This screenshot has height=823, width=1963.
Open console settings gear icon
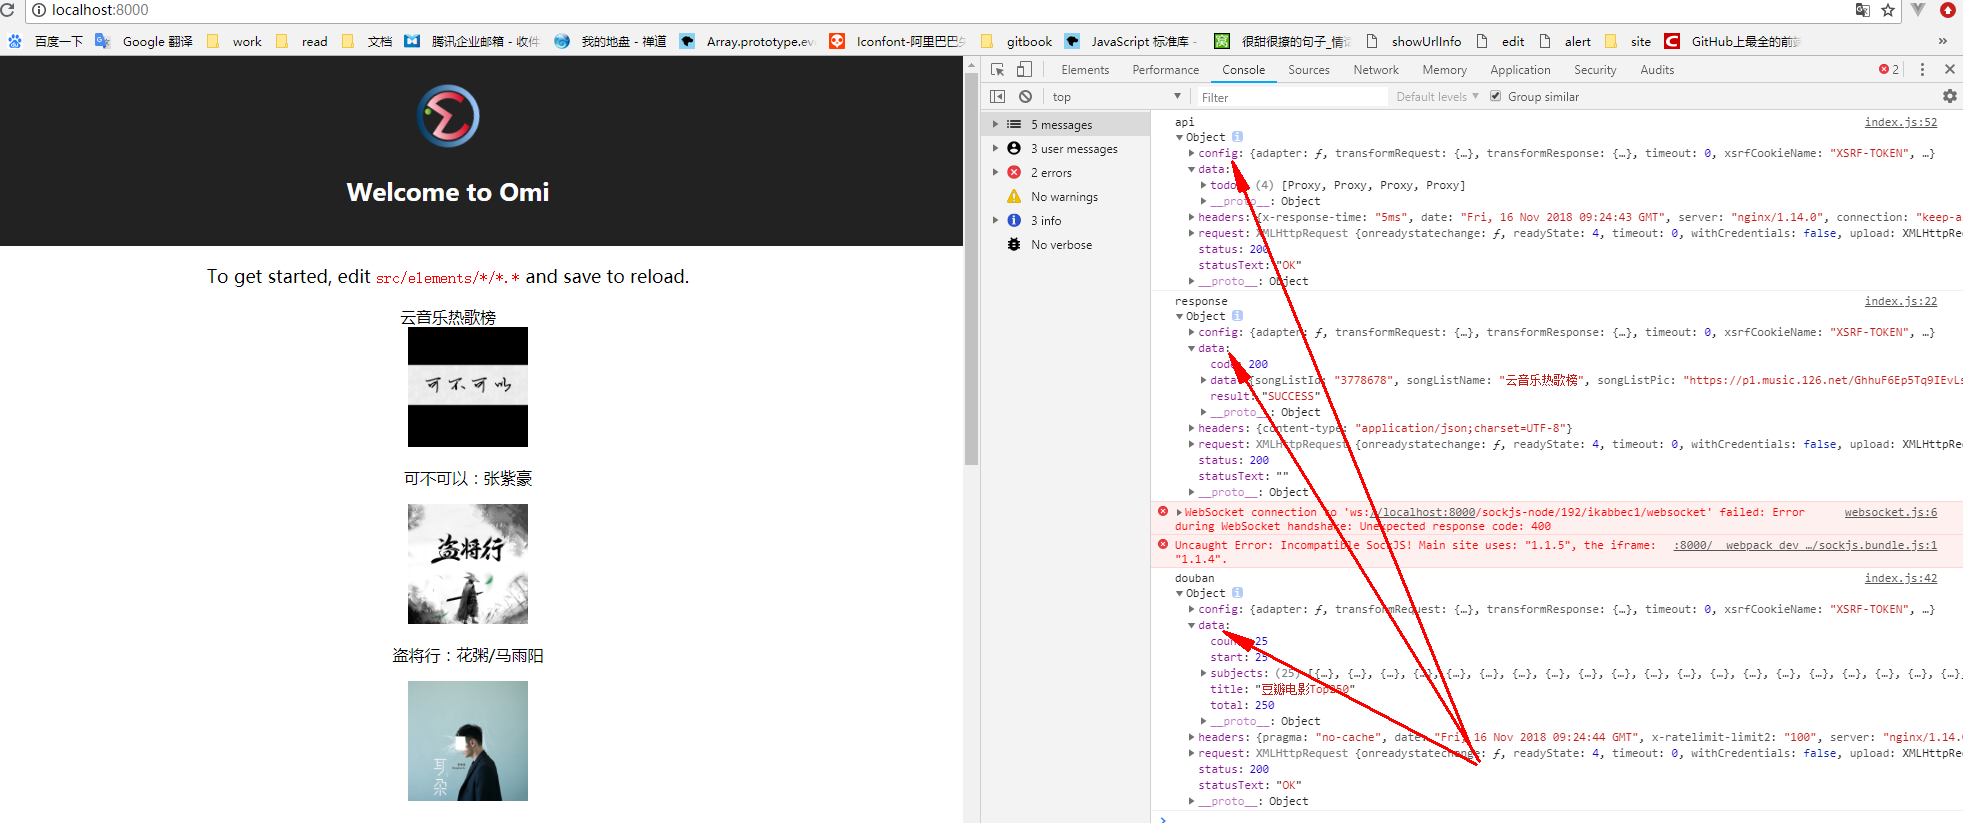[1949, 96]
